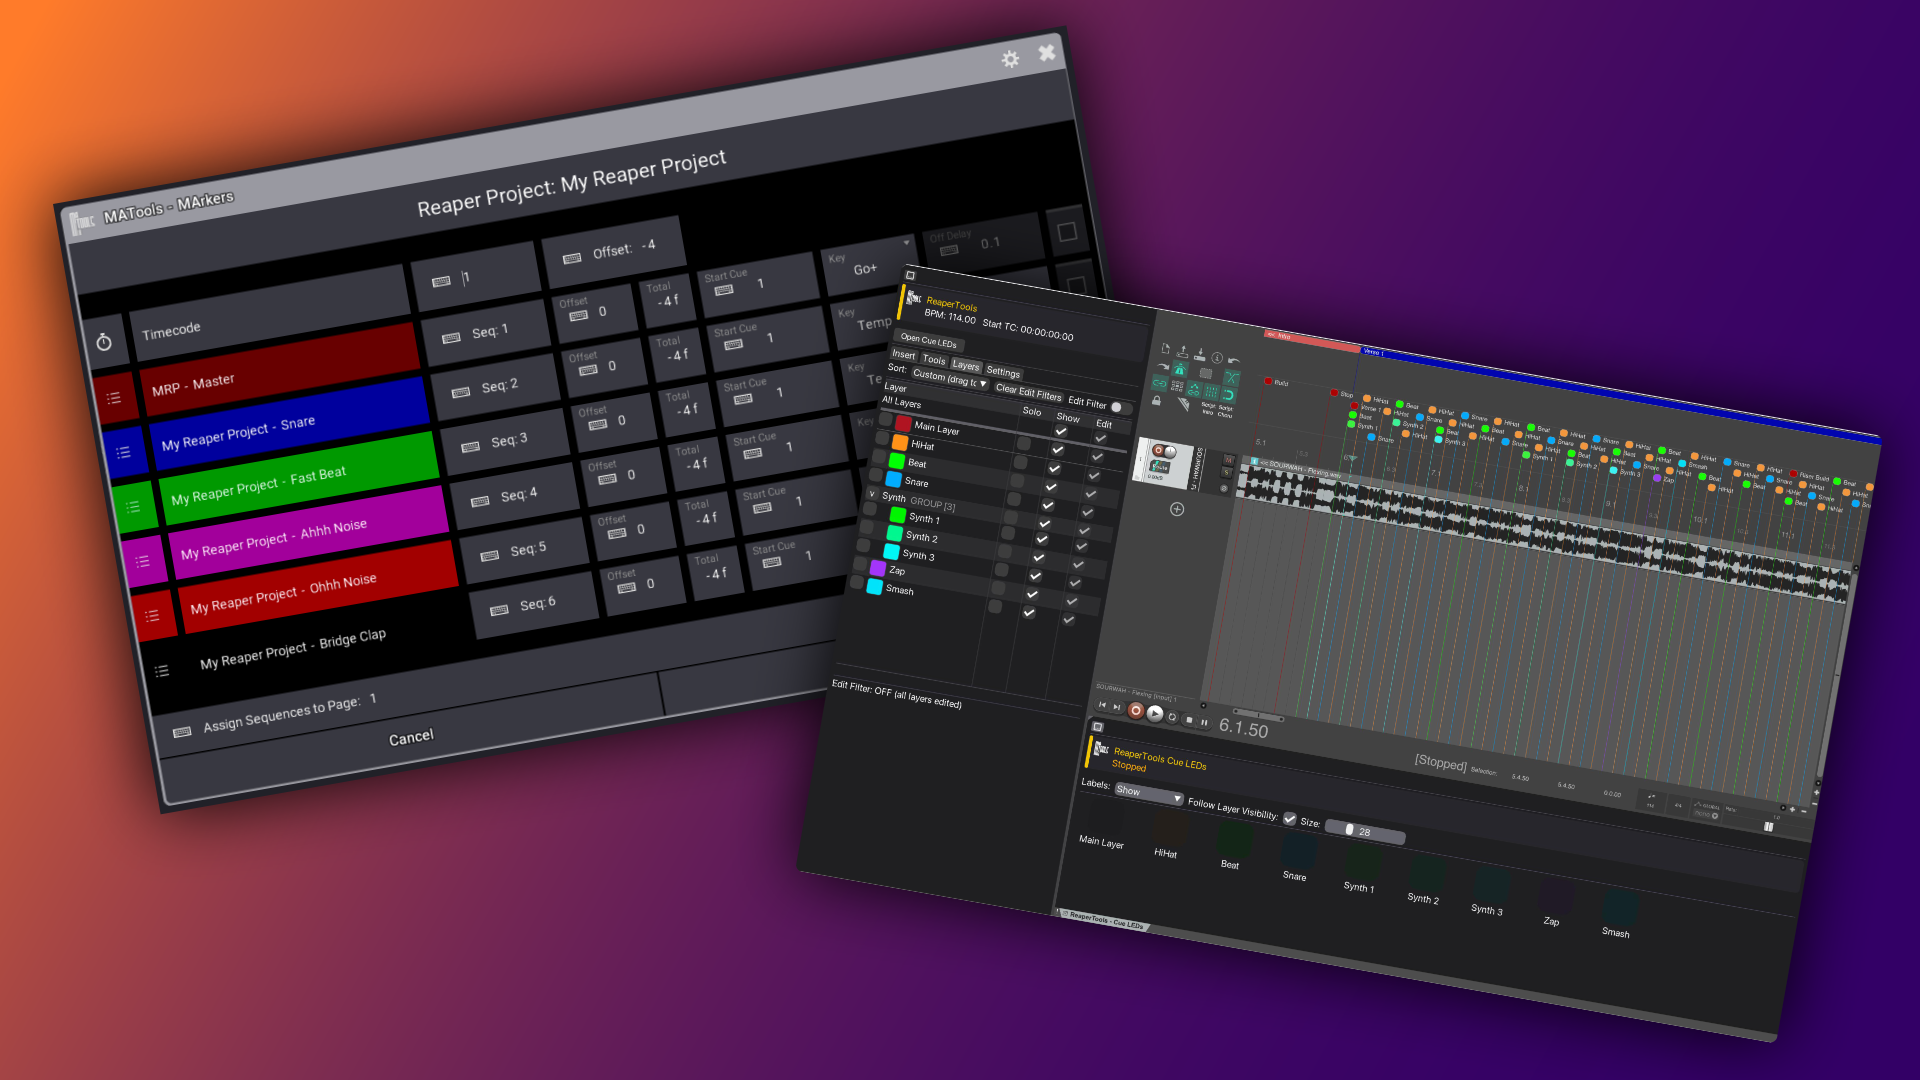
Task: Open the Sort Custom dropdown
Action: point(950,379)
